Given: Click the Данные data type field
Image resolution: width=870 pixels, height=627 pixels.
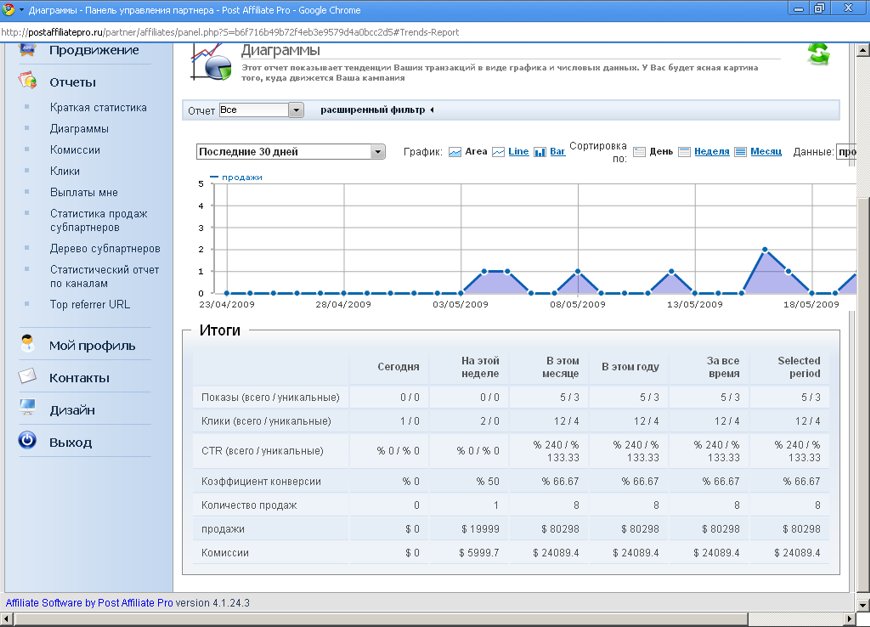Looking at the screenshot, I should (846, 152).
